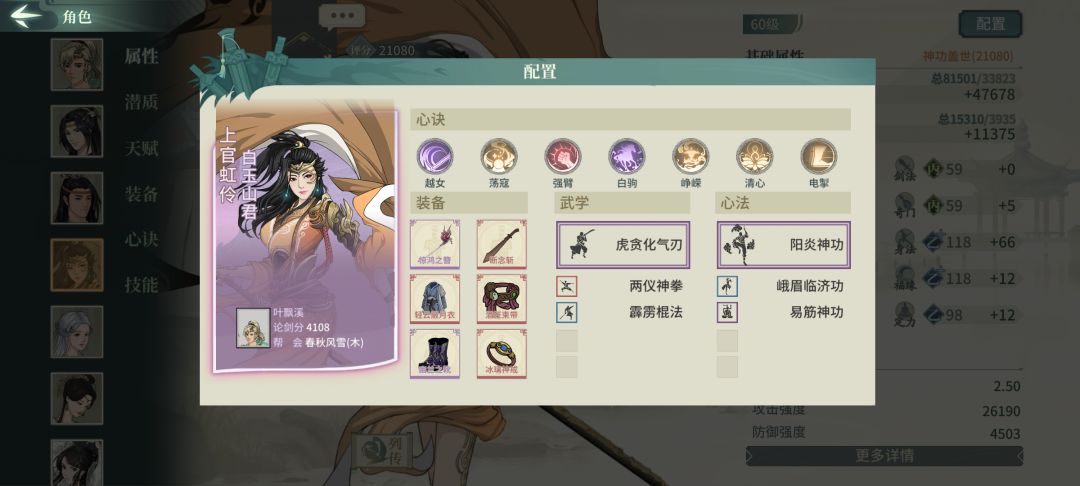Open the 断念斩 sword equipment slot
This screenshot has height=486, width=1080.
[x=501, y=244]
